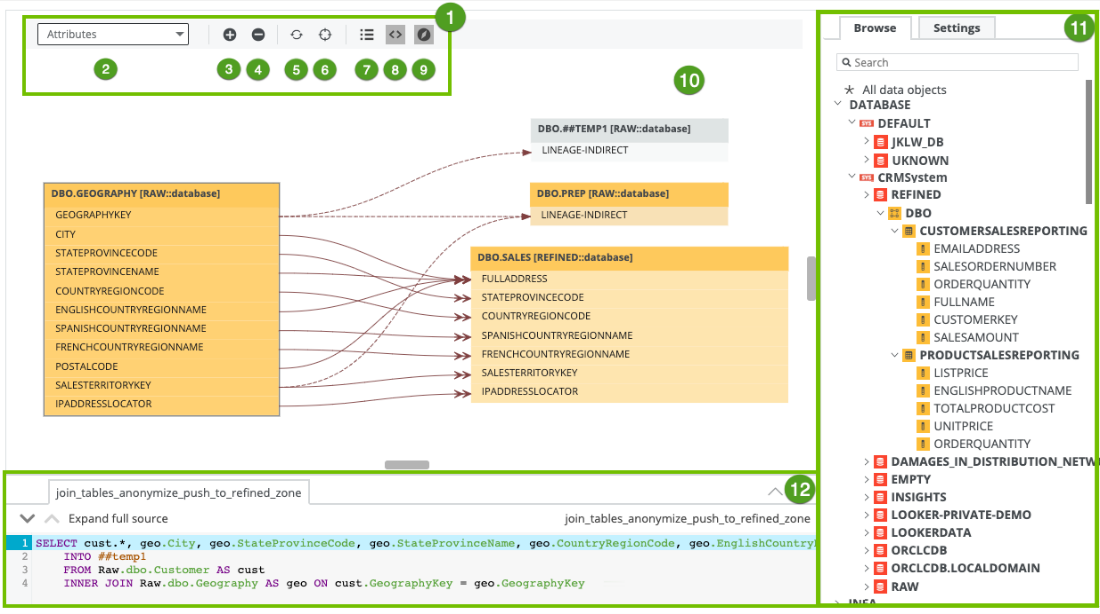Screen dimensions: 1100x614
Task: Zoom in on the lineage graph
Action: click(x=228, y=33)
